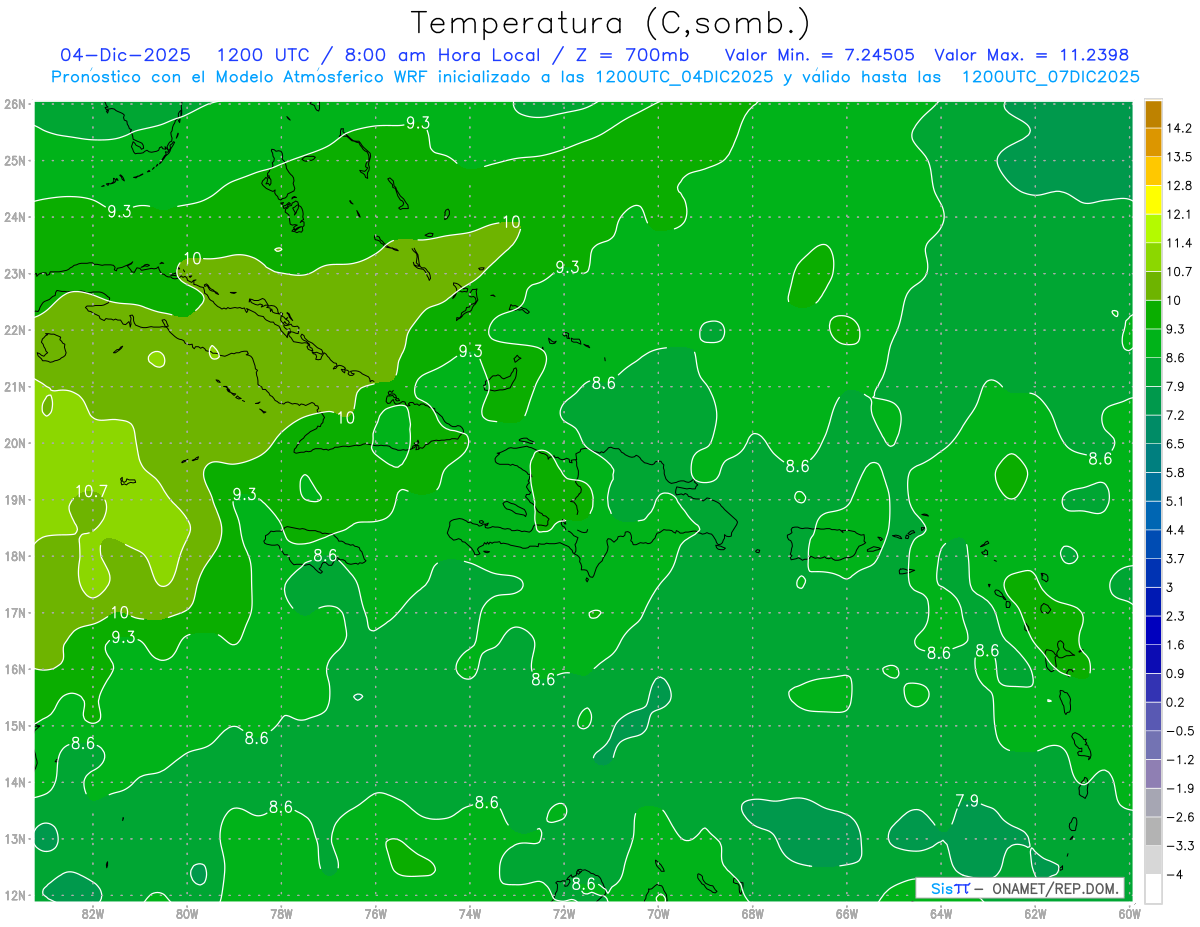Click the white swatch below -4
1200x927 pixels.
pos(1154,888)
